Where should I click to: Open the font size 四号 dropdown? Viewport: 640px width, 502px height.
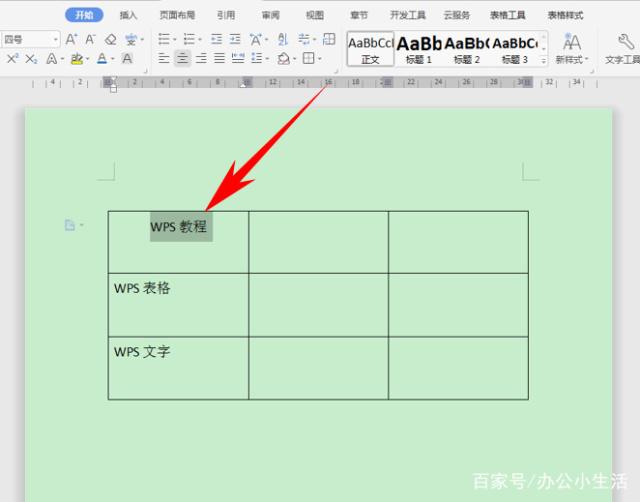tap(56, 40)
